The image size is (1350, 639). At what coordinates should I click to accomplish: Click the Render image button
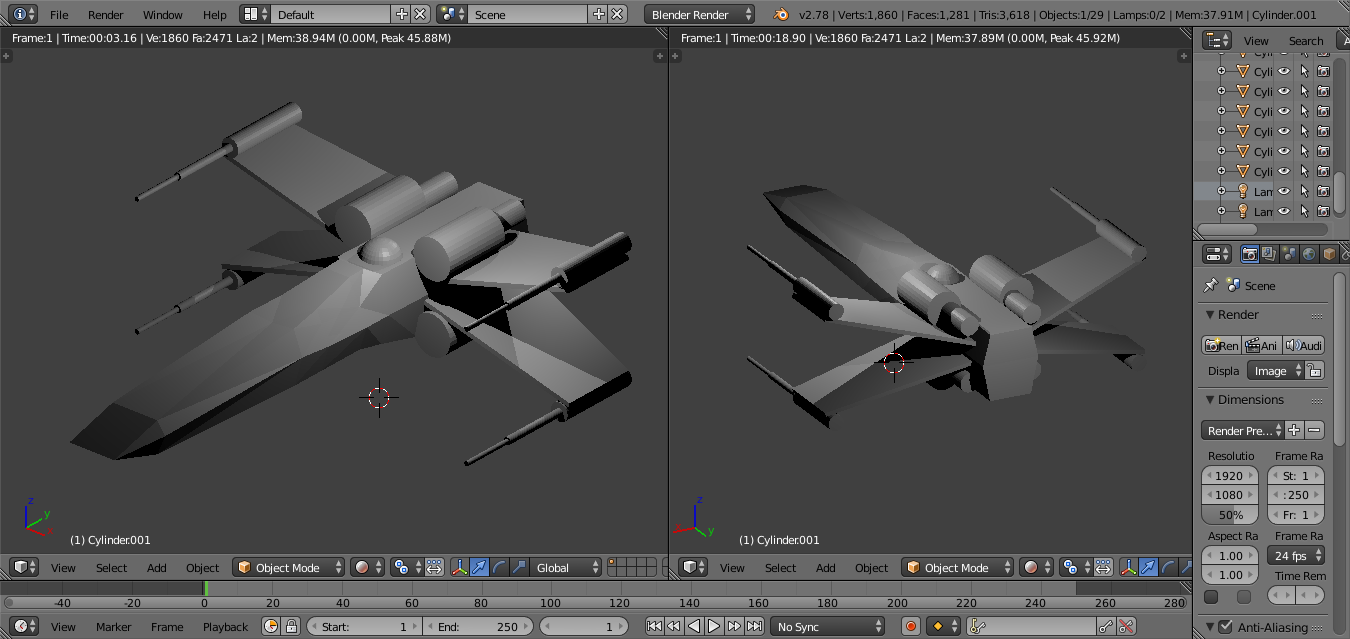[x=1221, y=345]
